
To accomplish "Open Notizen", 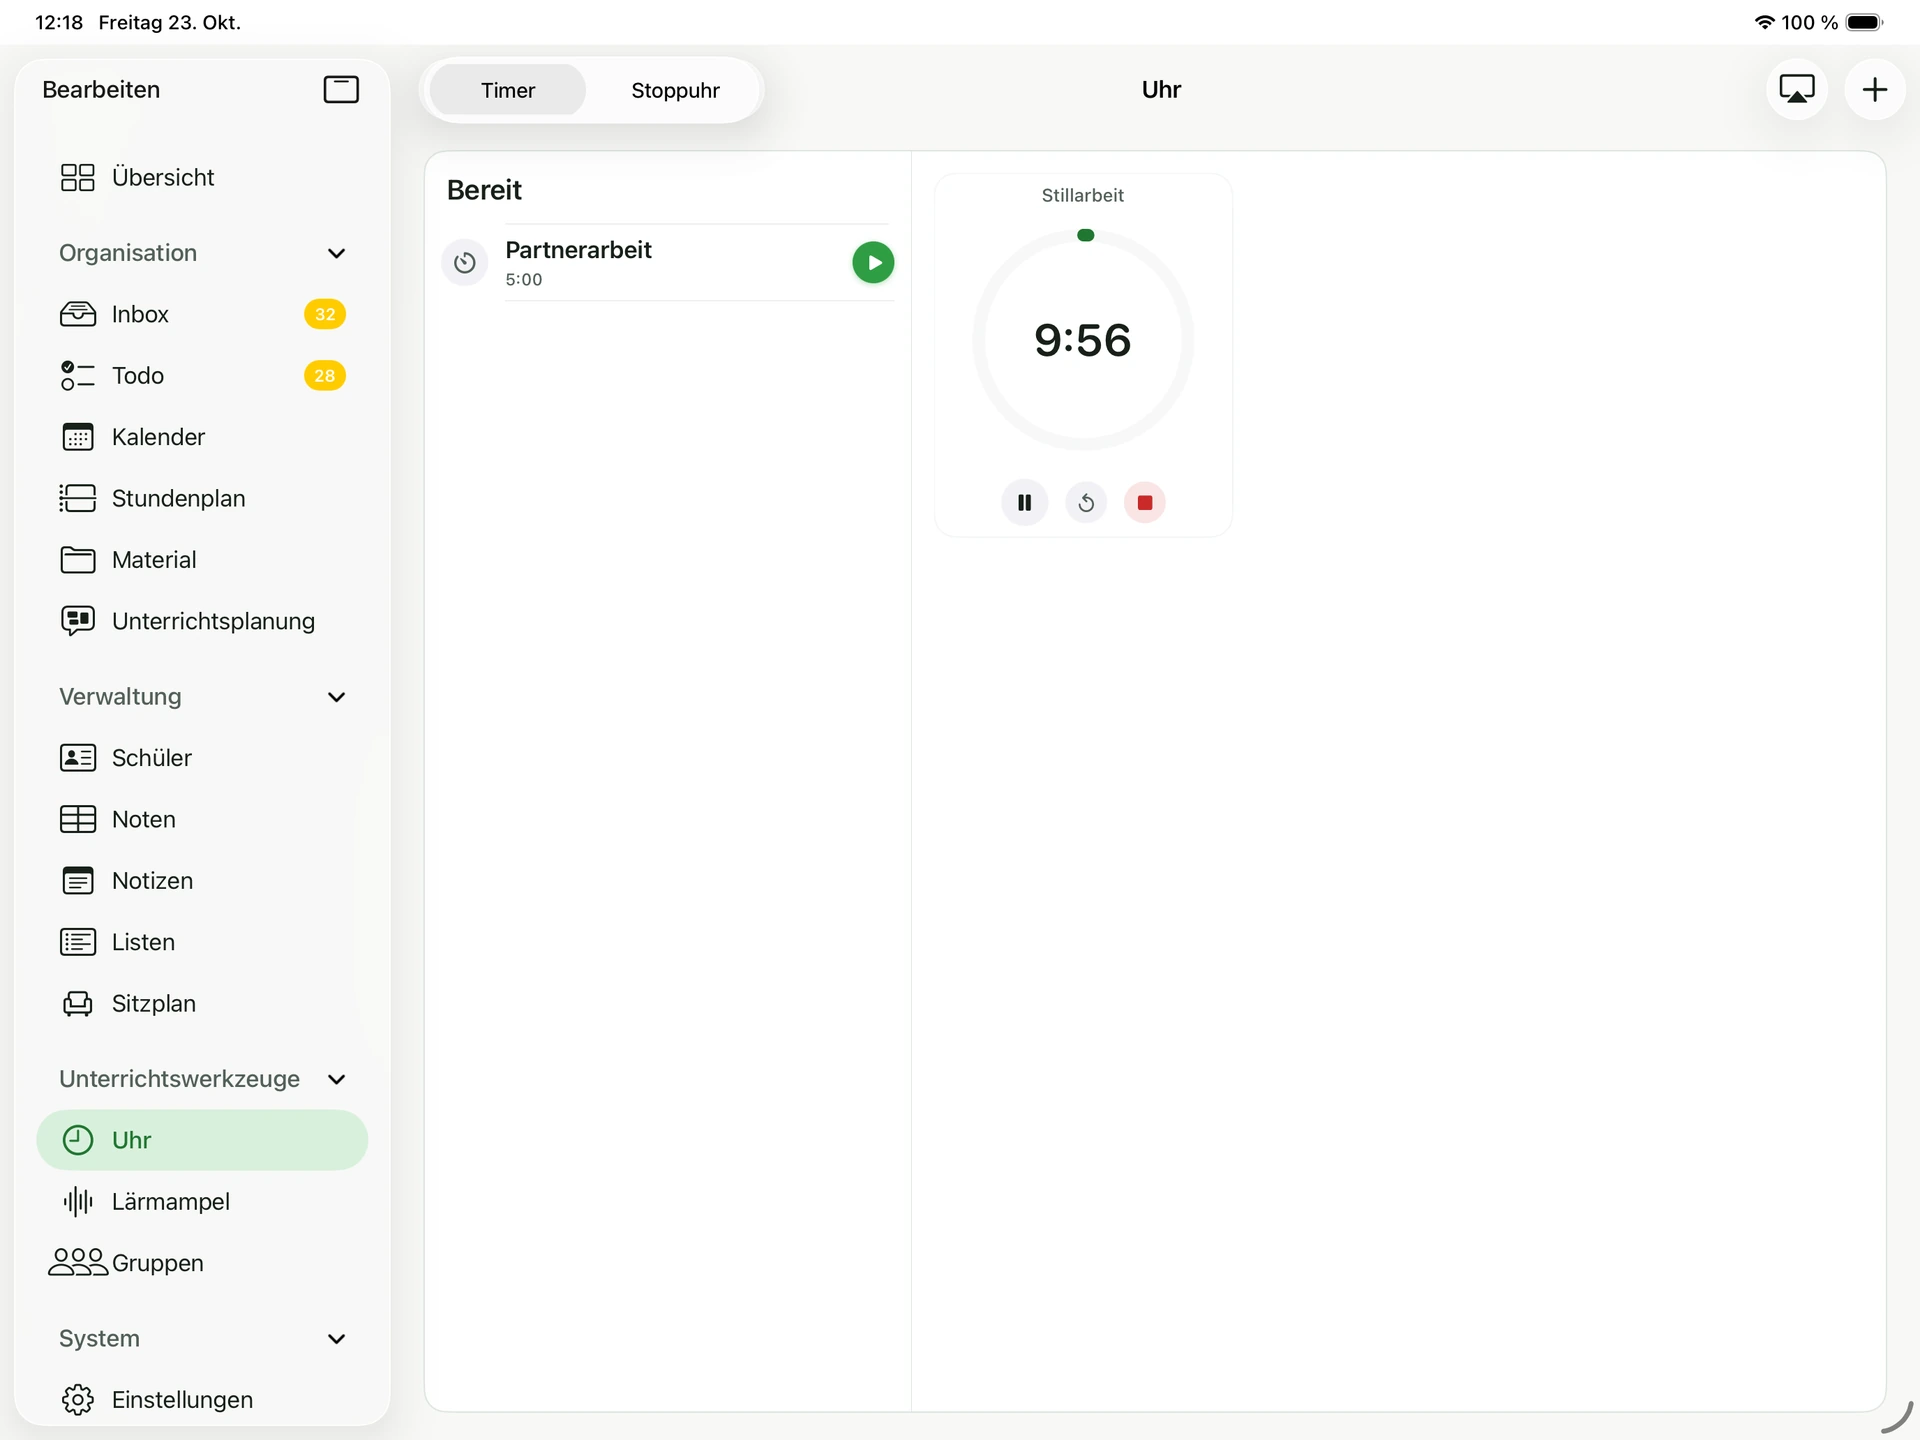I will point(202,881).
